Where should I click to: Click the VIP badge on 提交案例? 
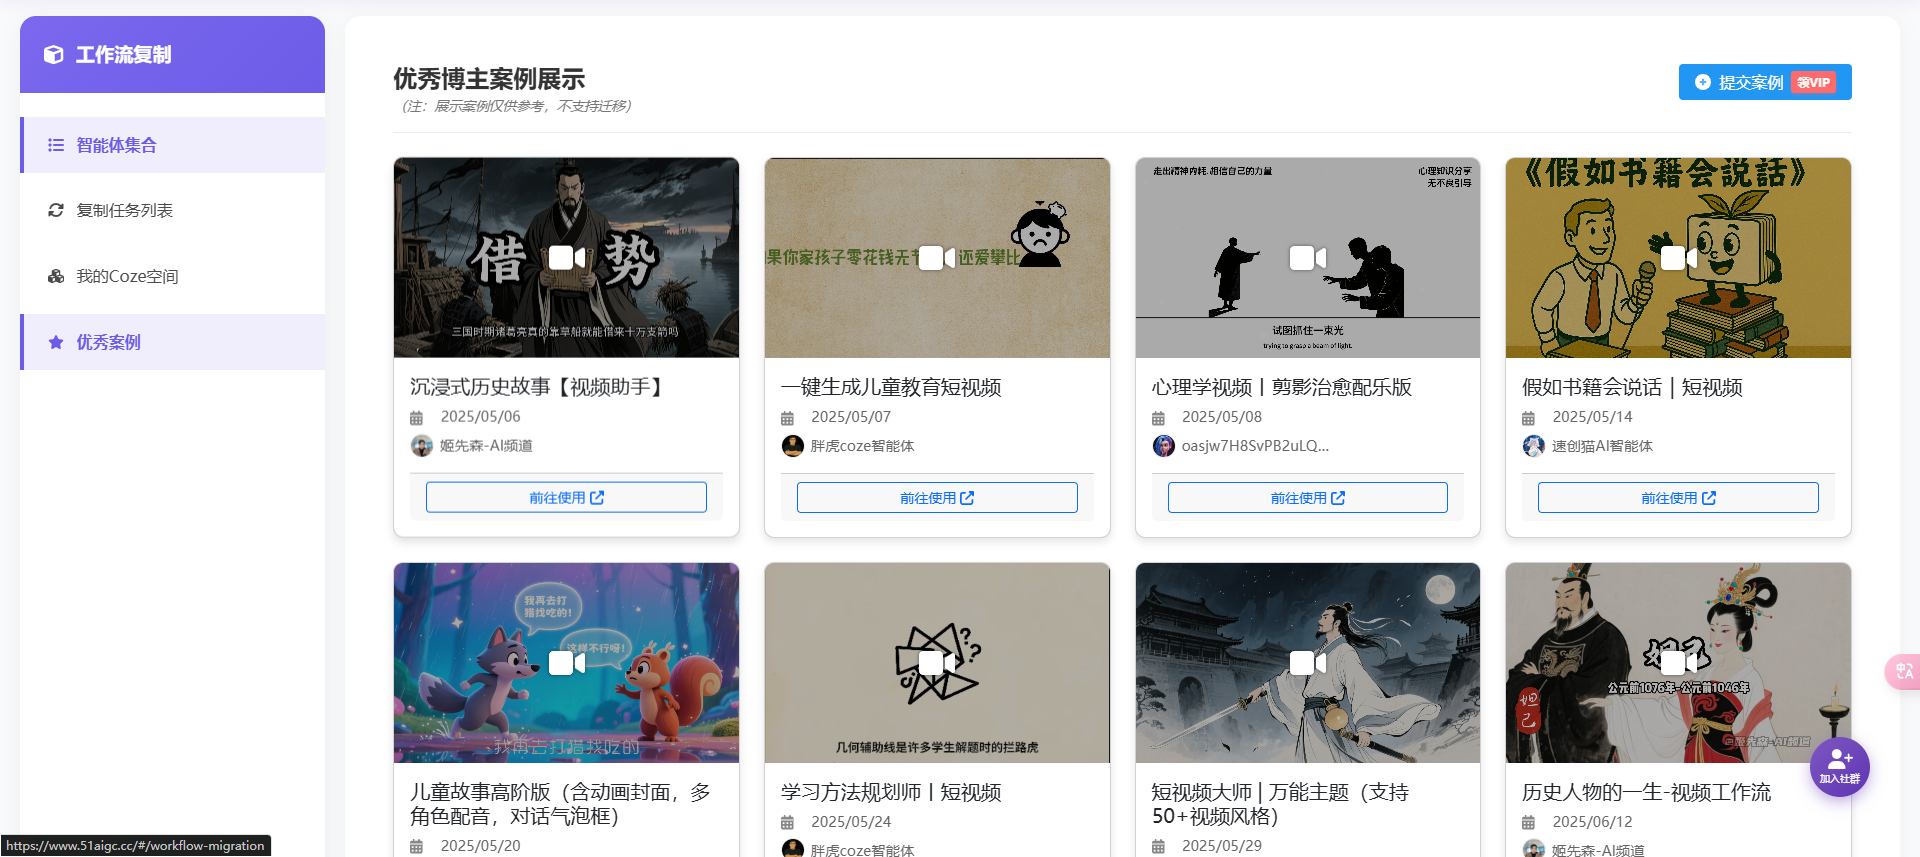[x=1813, y=82]
